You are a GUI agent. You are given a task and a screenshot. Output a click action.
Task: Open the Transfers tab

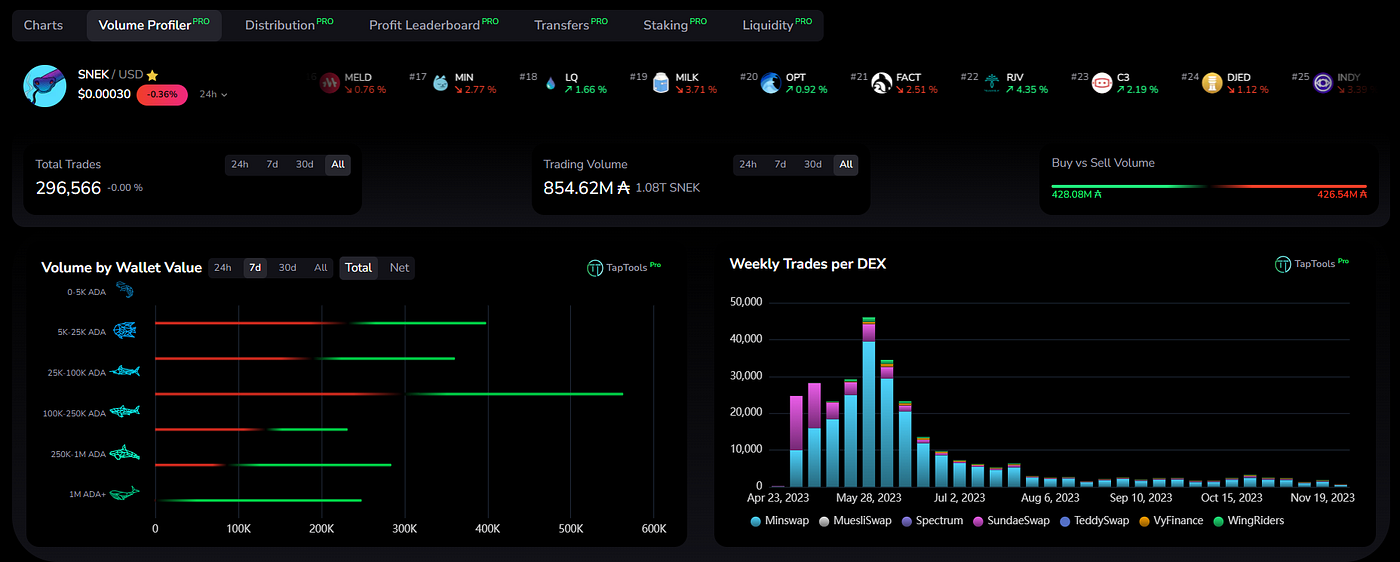[x=570, y=25]
